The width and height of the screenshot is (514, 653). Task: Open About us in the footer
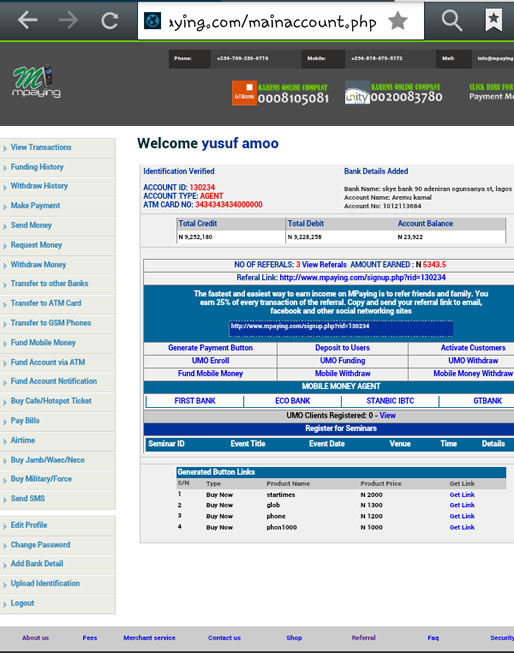[x=35, y=638]
